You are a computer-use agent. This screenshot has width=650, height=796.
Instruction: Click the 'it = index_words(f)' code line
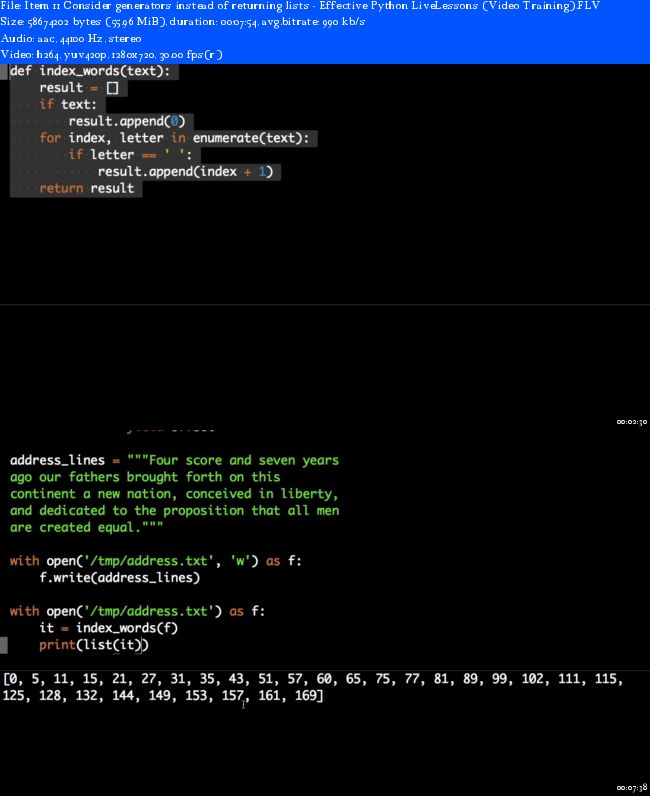point(109,628)
